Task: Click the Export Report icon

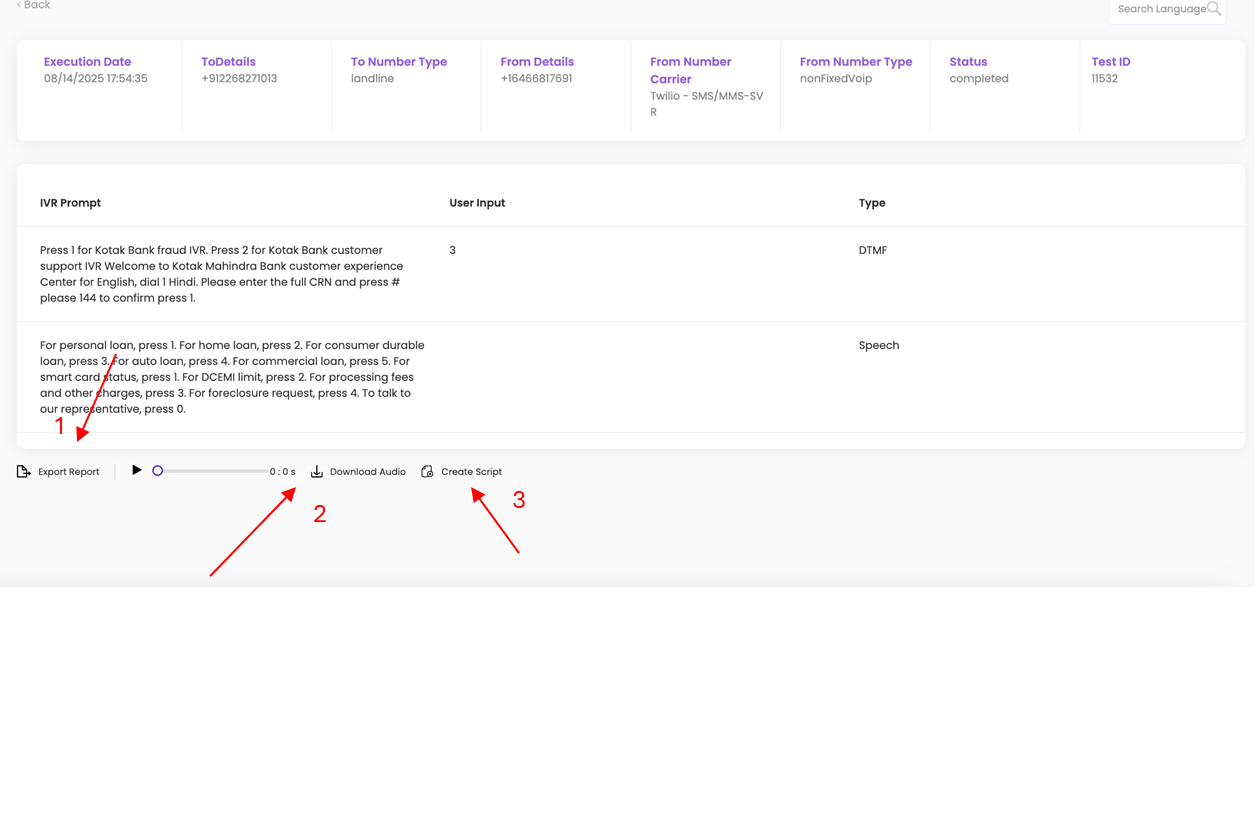Action: pos(24,472)
